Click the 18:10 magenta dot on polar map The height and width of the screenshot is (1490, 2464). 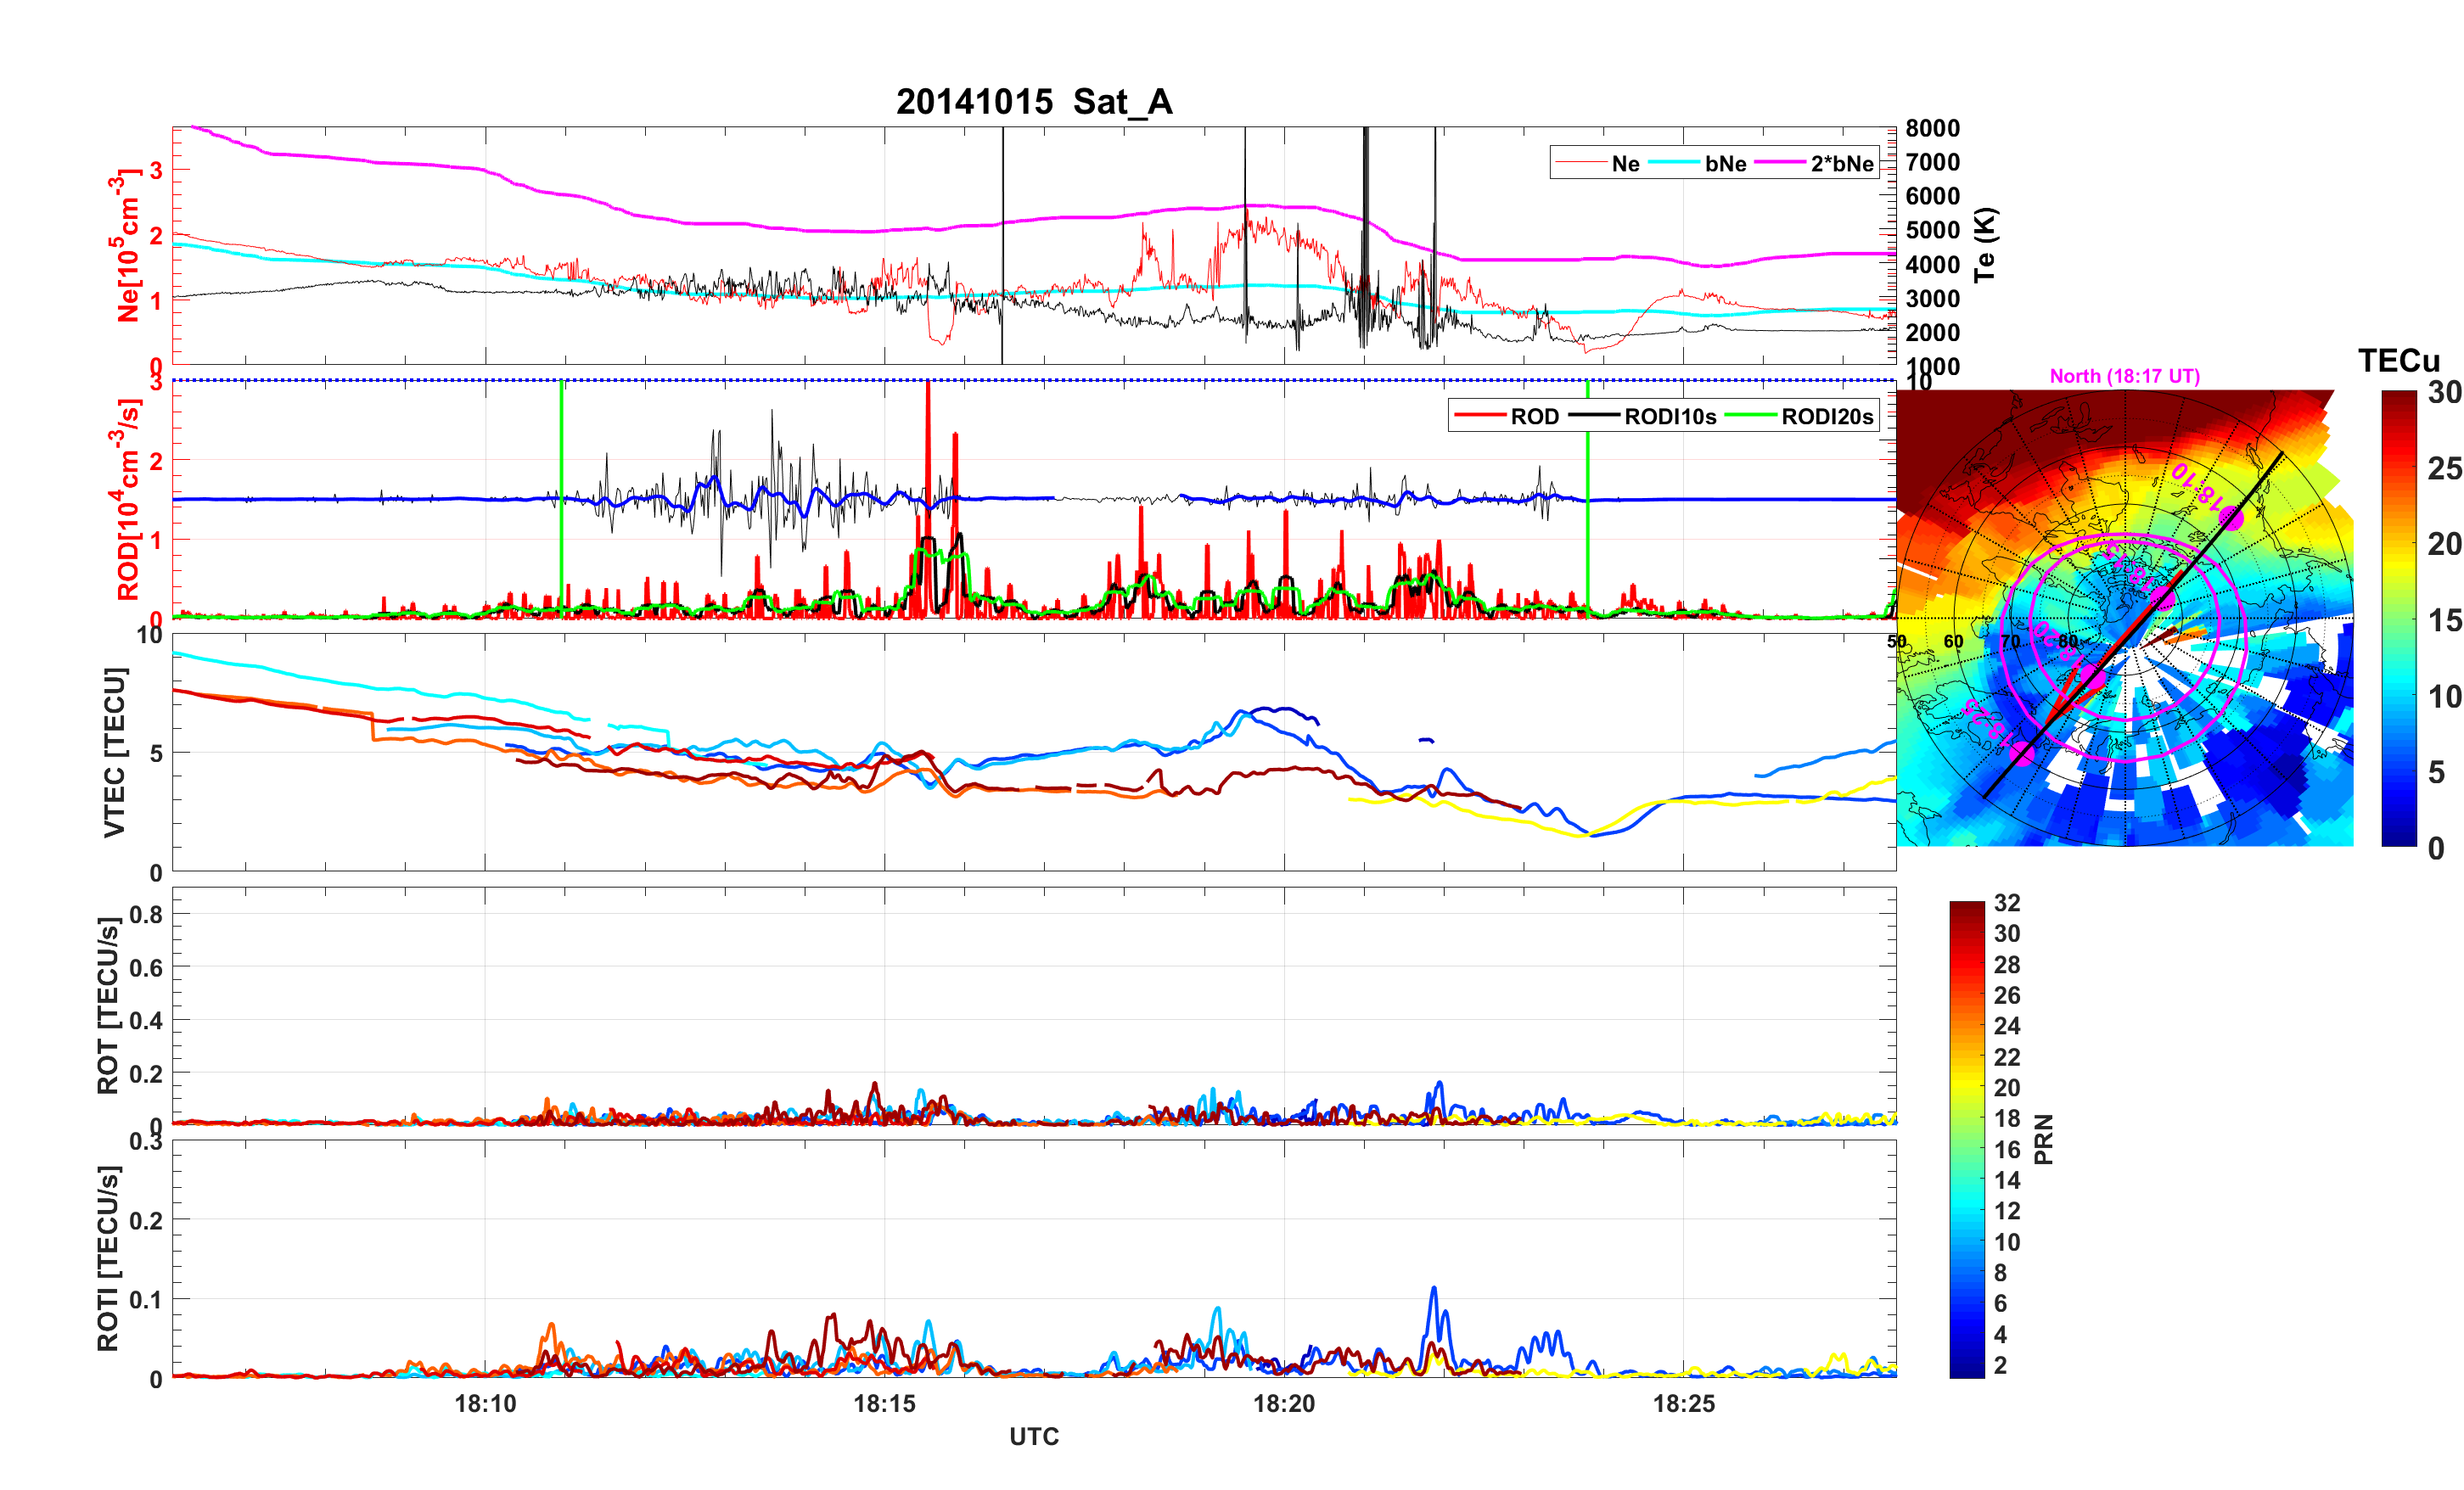(x=2232, y=518)
